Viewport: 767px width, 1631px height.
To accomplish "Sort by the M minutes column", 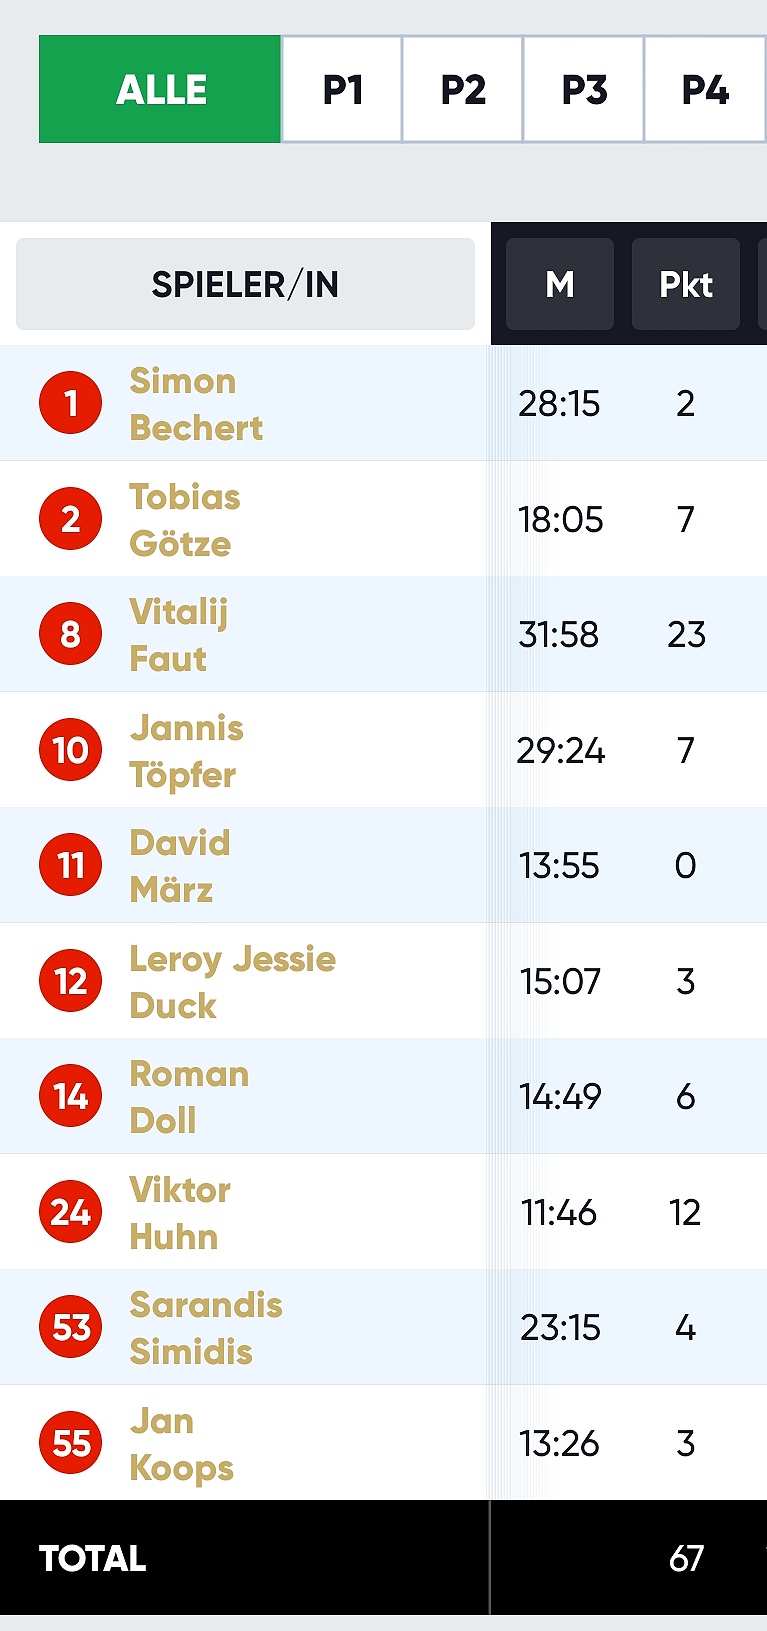I will [x=560, y=284].
